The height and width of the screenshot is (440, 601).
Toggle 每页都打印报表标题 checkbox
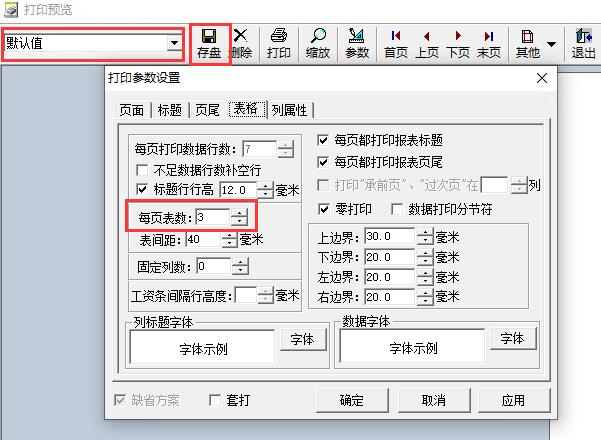(x=324, y=140)
